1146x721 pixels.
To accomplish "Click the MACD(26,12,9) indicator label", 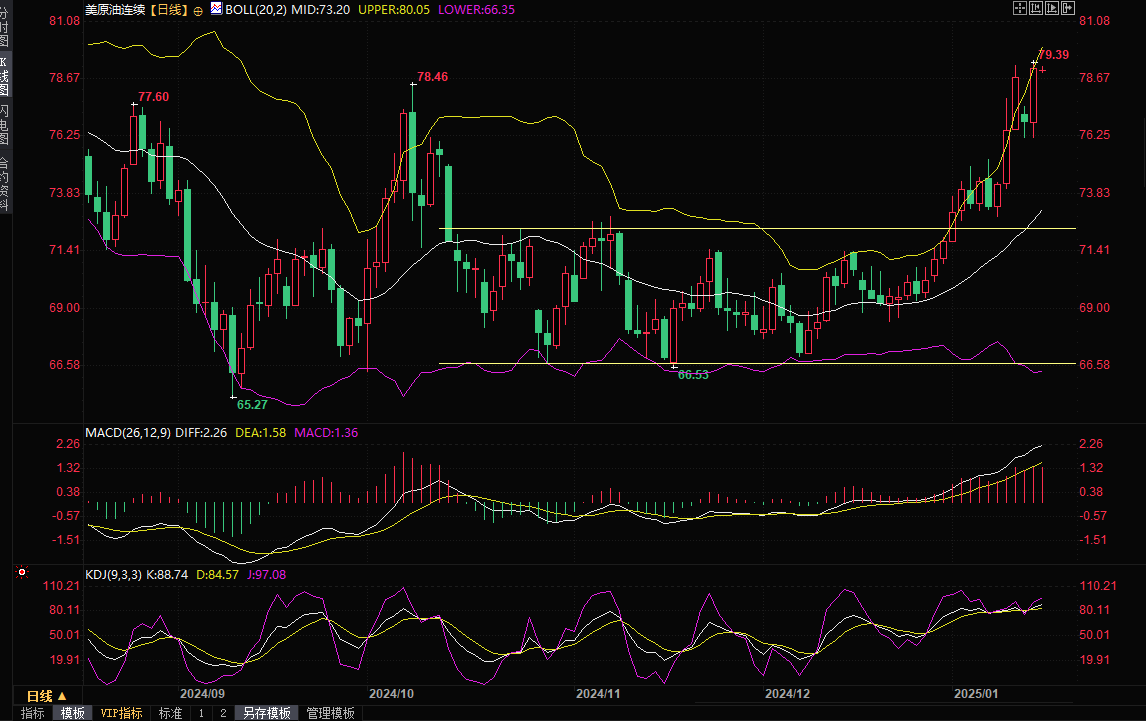I will coord(128,433).
